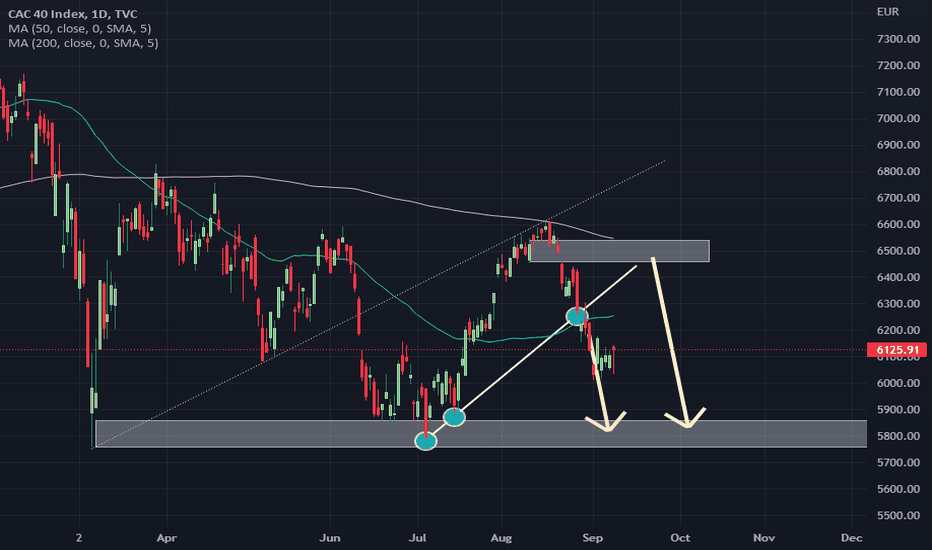Click the Nov label on time axis
The height and width of the screenshot is (550, 932).
(764, 538)
